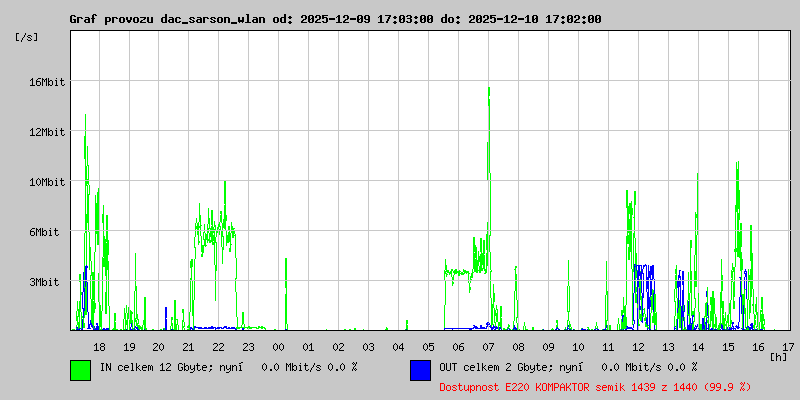Click the '06' hour tick label

click(x=458, y=347)
